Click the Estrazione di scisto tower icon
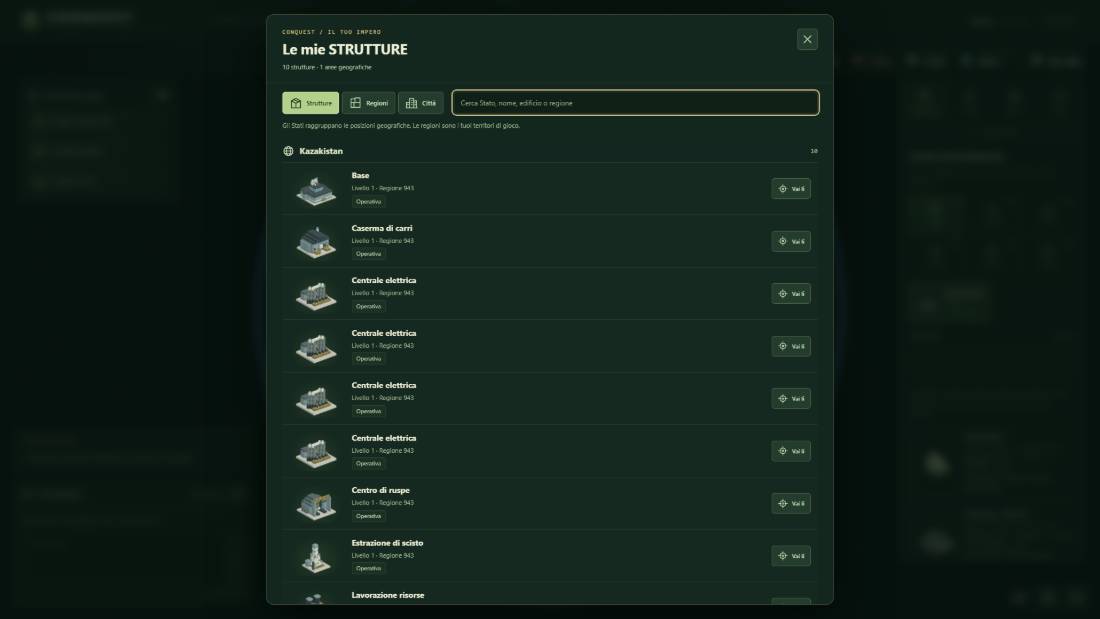 pyautogui.click(x=316, y=557)
